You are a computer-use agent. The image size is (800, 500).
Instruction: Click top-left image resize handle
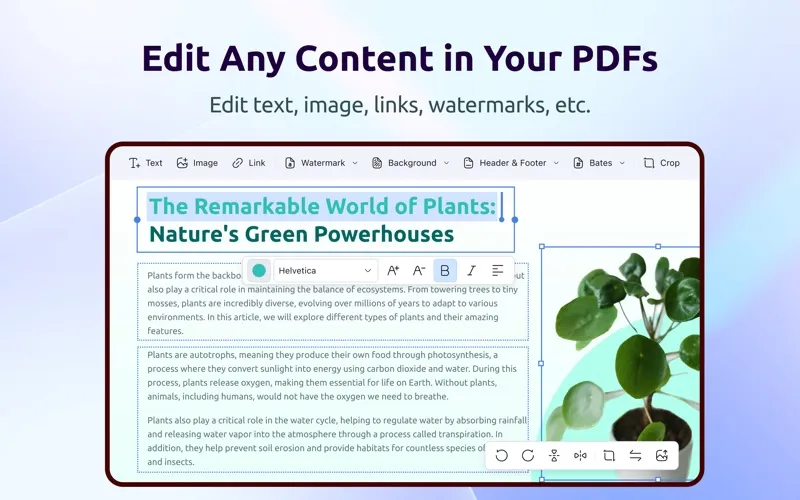pyautogui.click(x=542, y=246)
